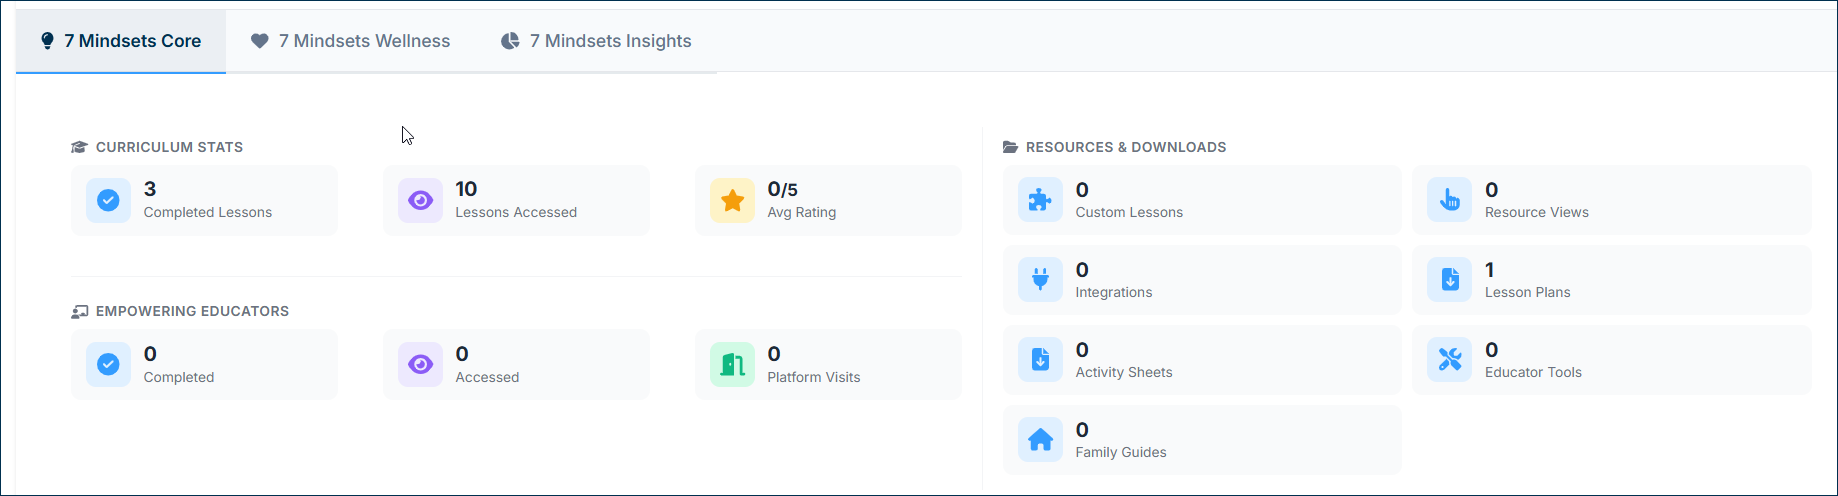Click the house icon for Family Guides
Image resolution: width=1838 pixels, height=496 pixels.
tap(1040, 440)
